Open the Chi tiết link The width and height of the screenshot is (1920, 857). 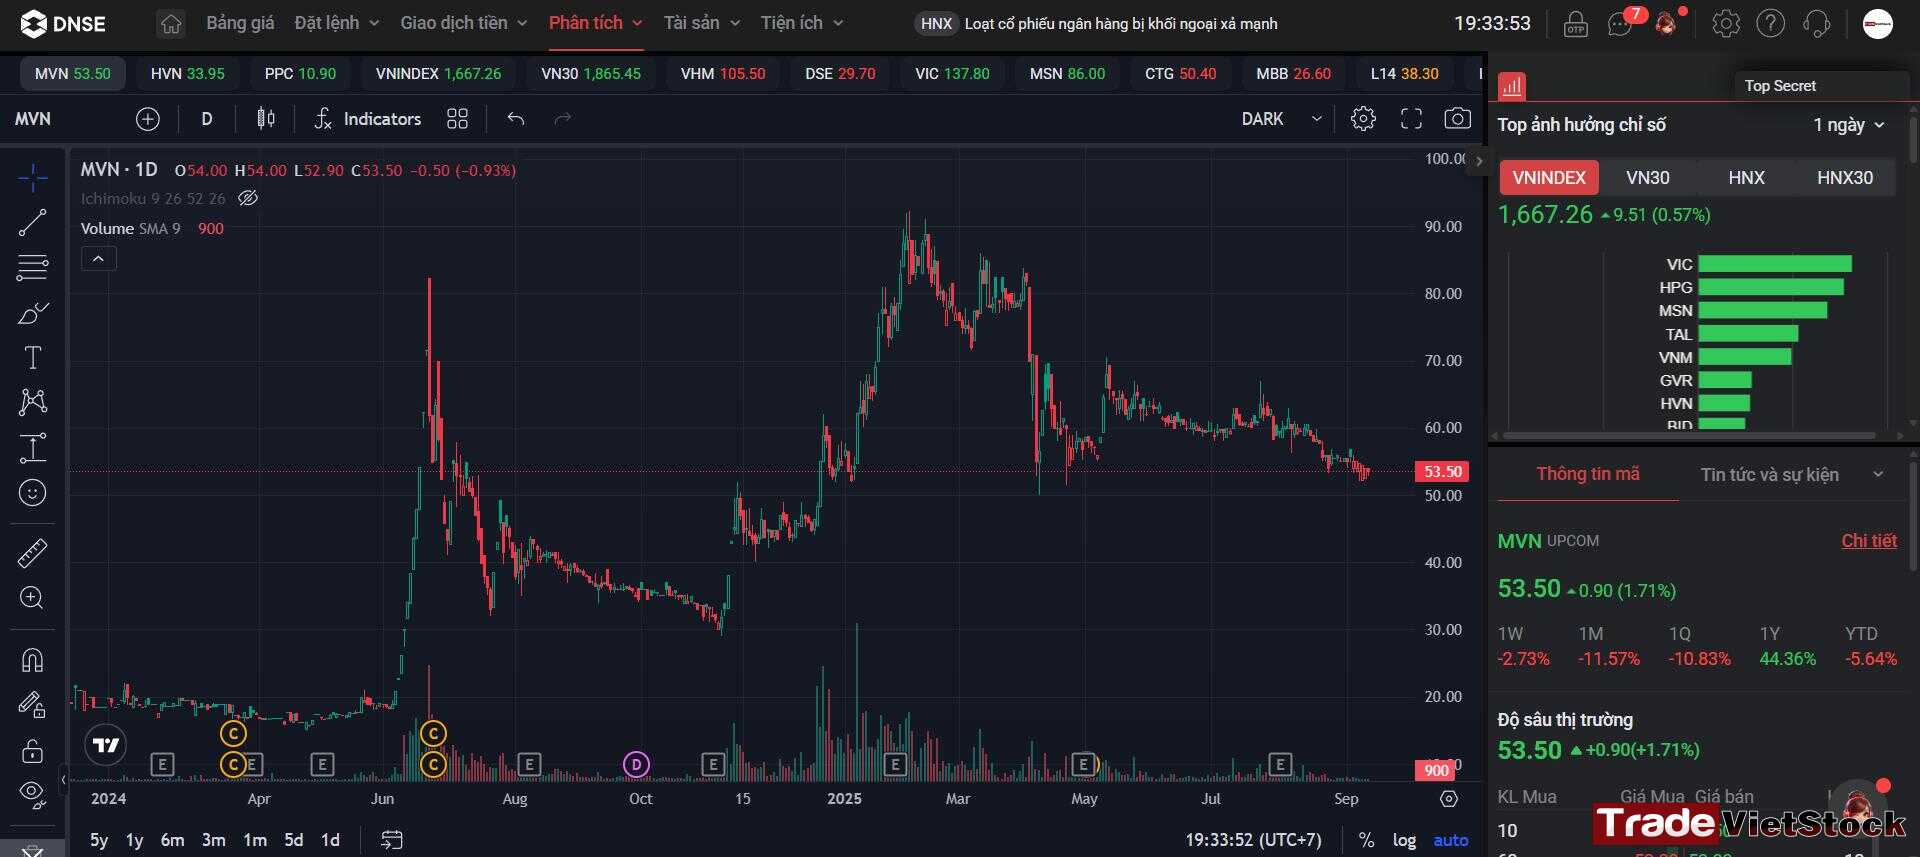(x=1869, y=541)
